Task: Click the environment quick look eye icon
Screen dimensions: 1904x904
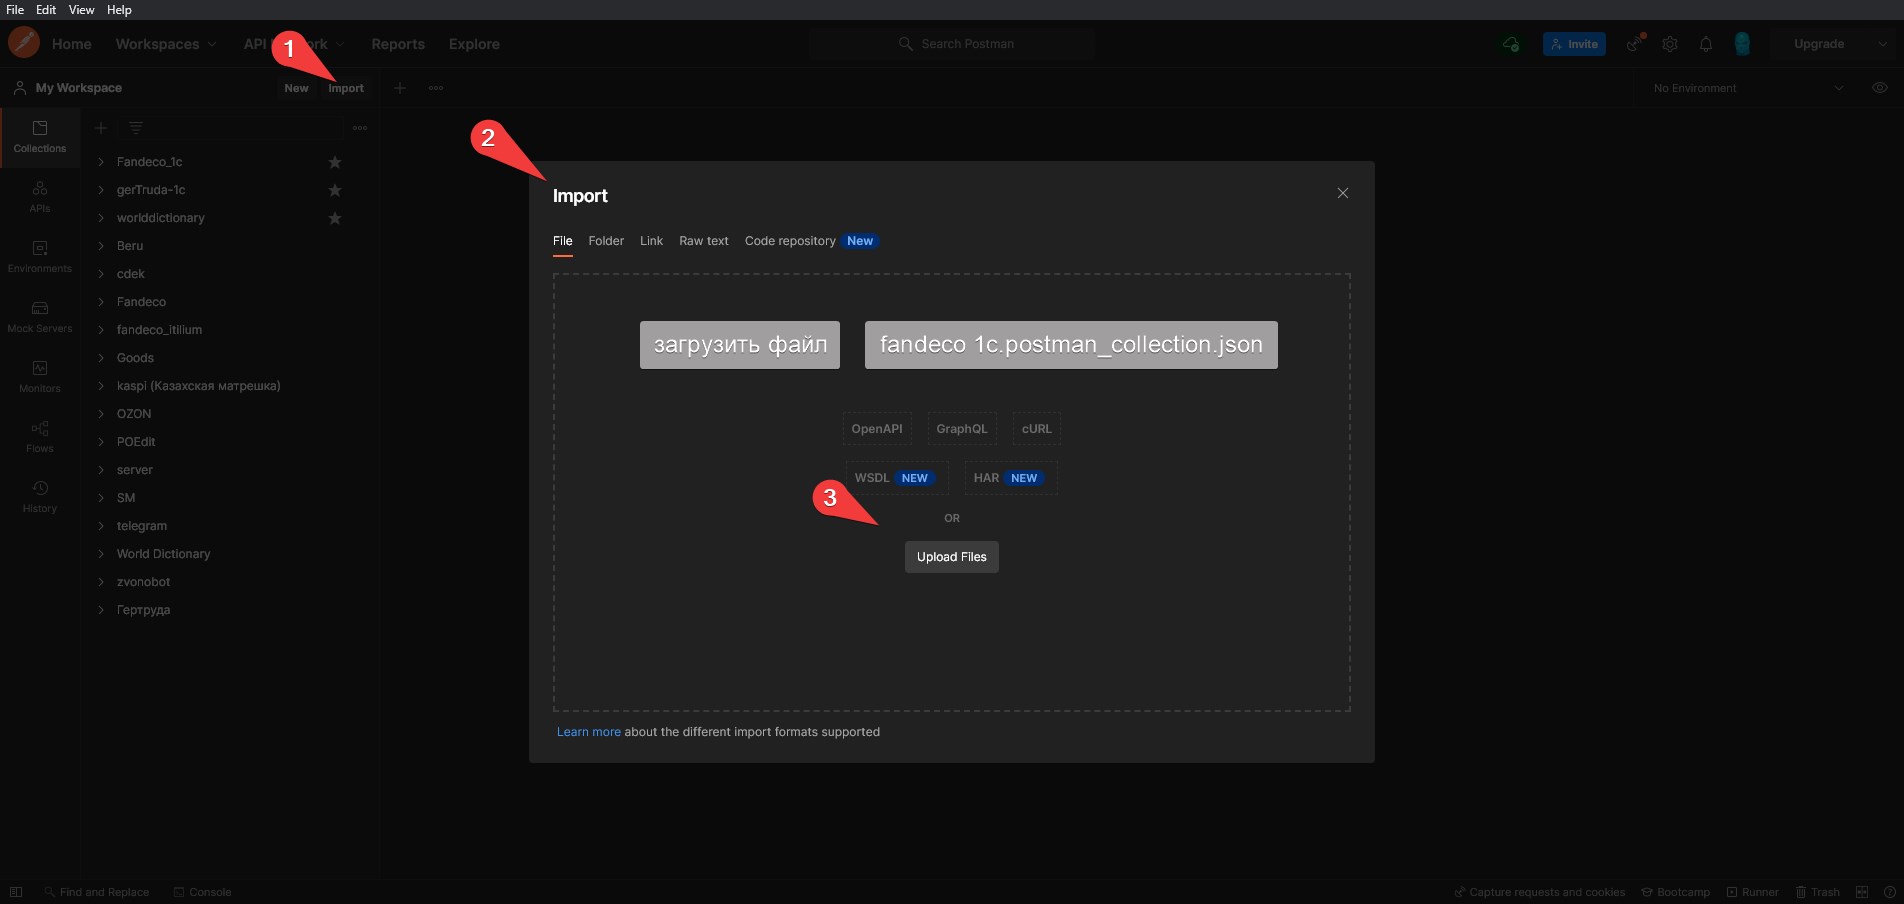Action: click(x=1879, y=88)
